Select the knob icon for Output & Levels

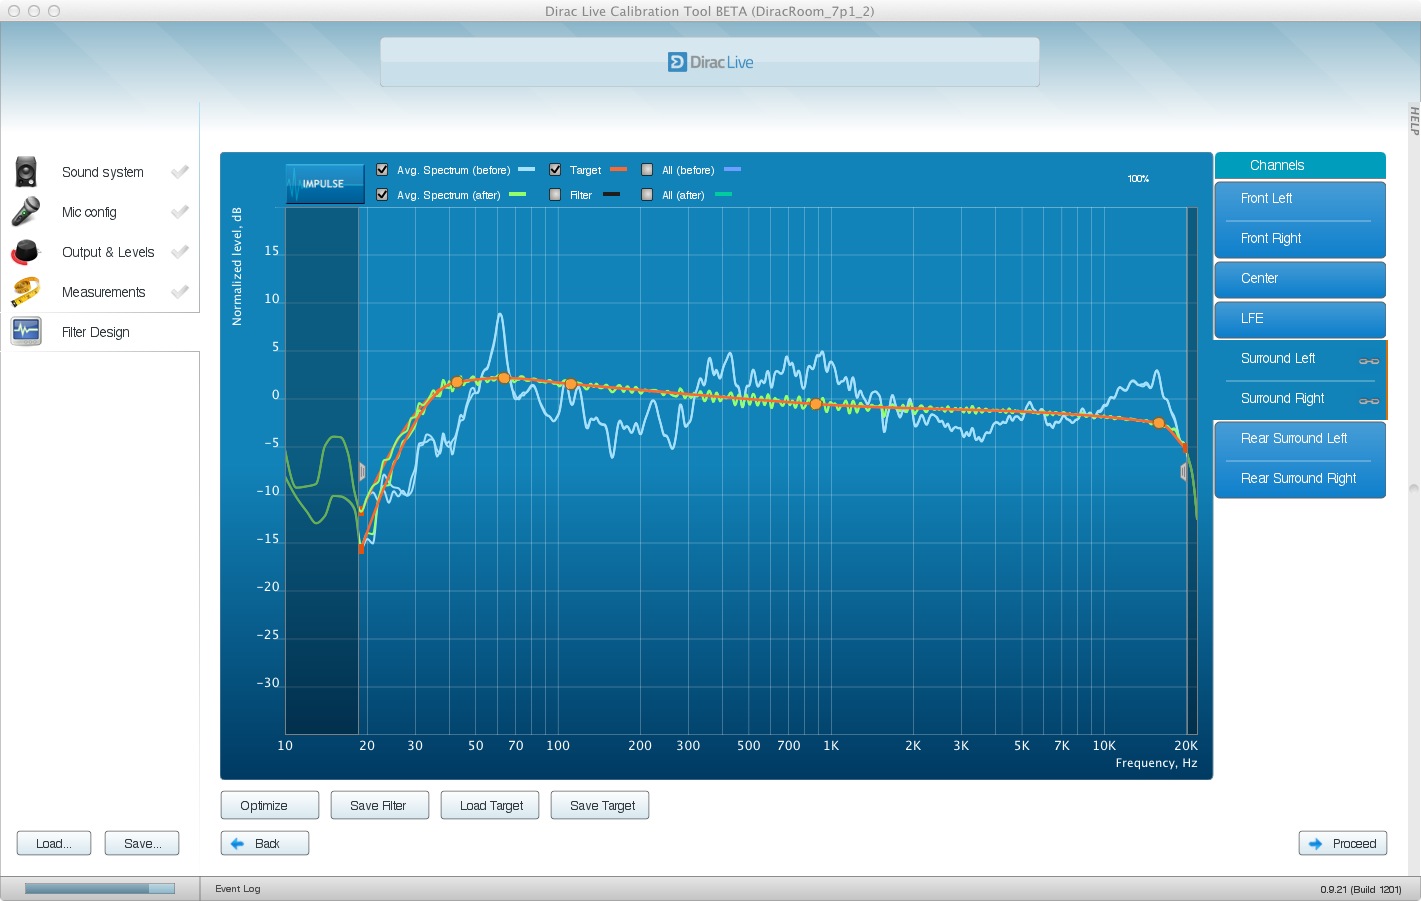(26, 252)
